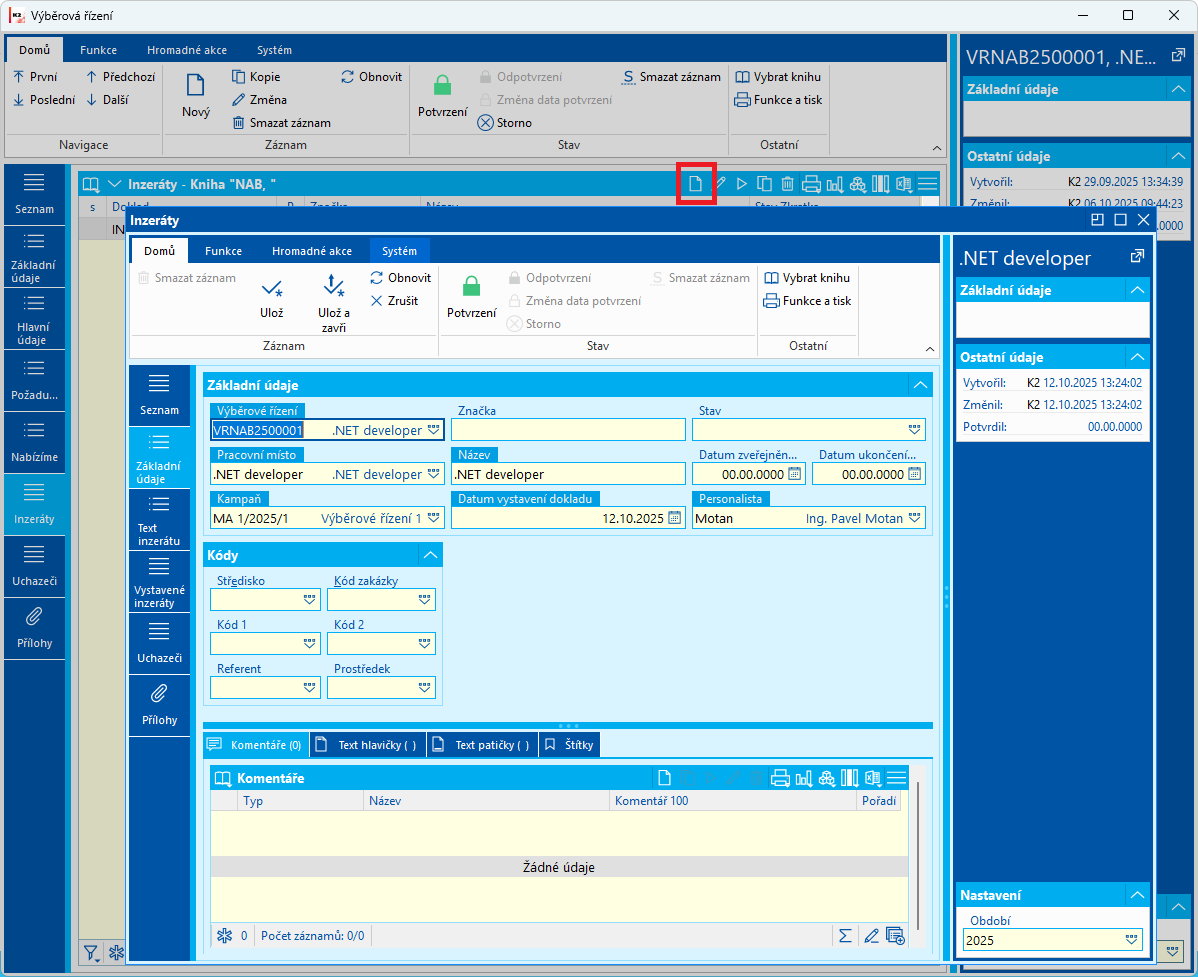Click copy icon in Inzeráty - Kniha toolbar
Viewport: 1198px width, 977px height.
[764, 183]
